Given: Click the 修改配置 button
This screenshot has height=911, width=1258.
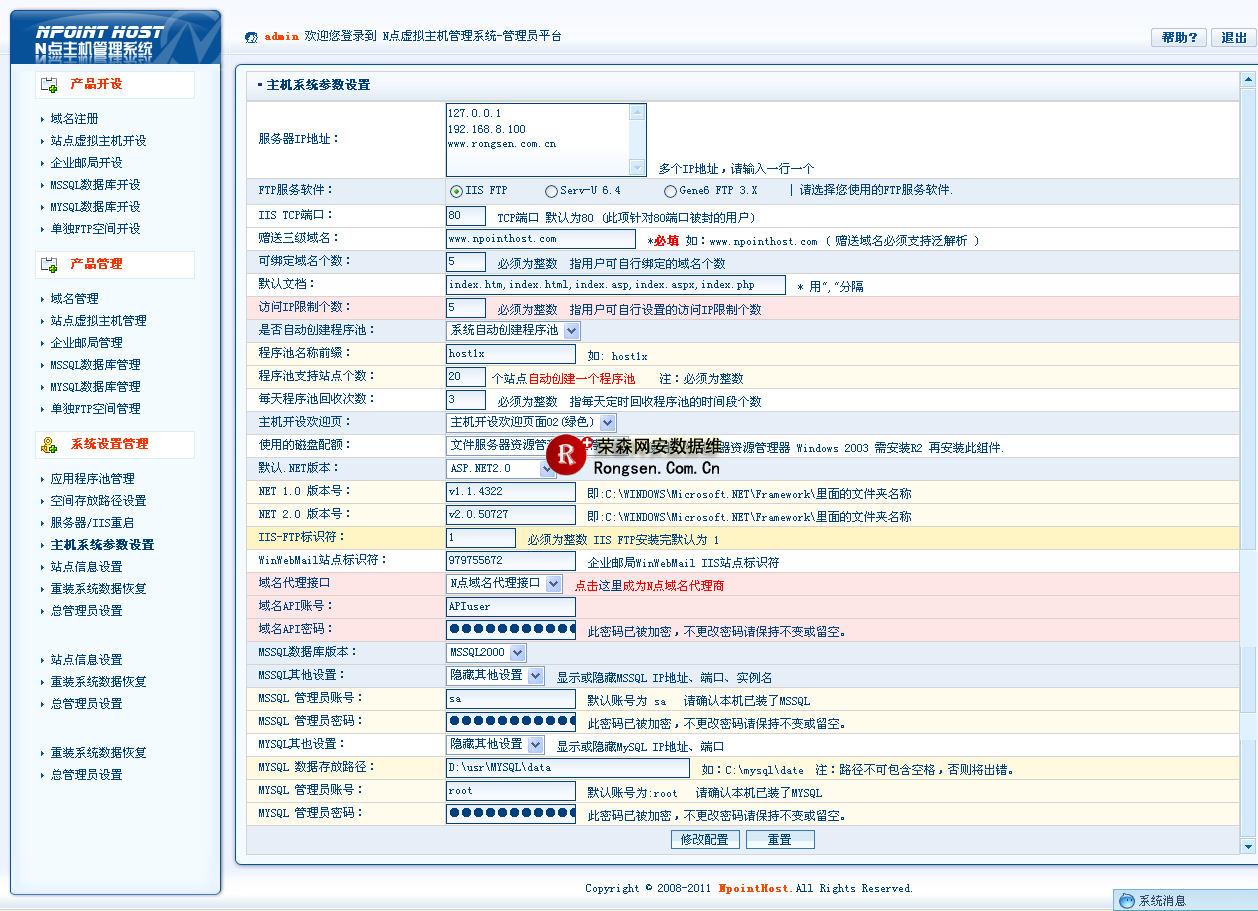Looking at the screenshot, I should click(x=705, y=840).
